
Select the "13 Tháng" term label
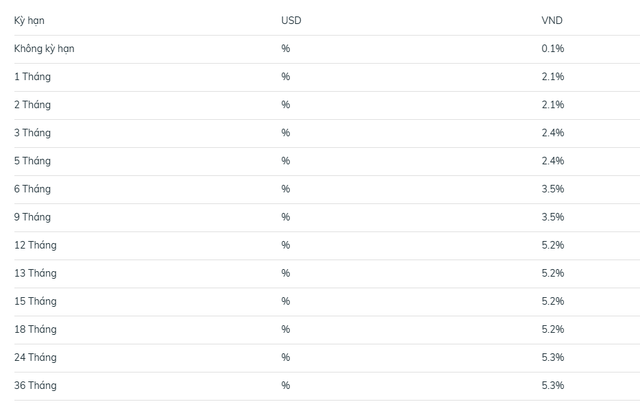(x=36, y=272)
